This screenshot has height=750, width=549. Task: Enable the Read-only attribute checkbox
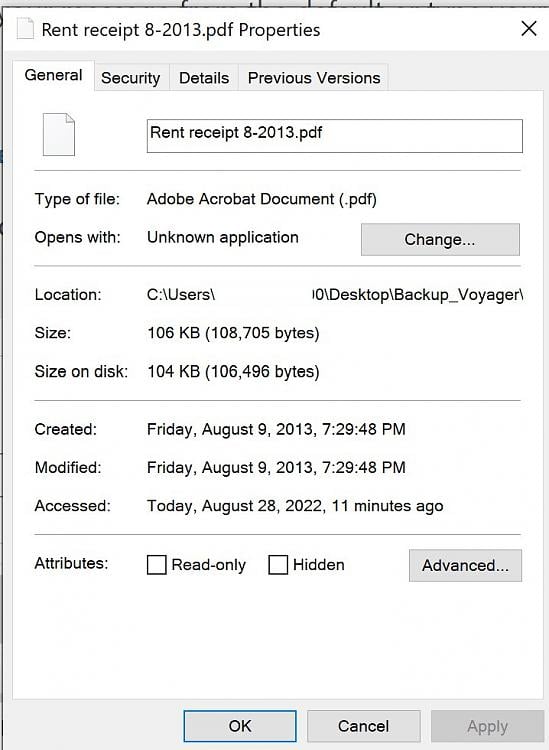pos(156,565)
